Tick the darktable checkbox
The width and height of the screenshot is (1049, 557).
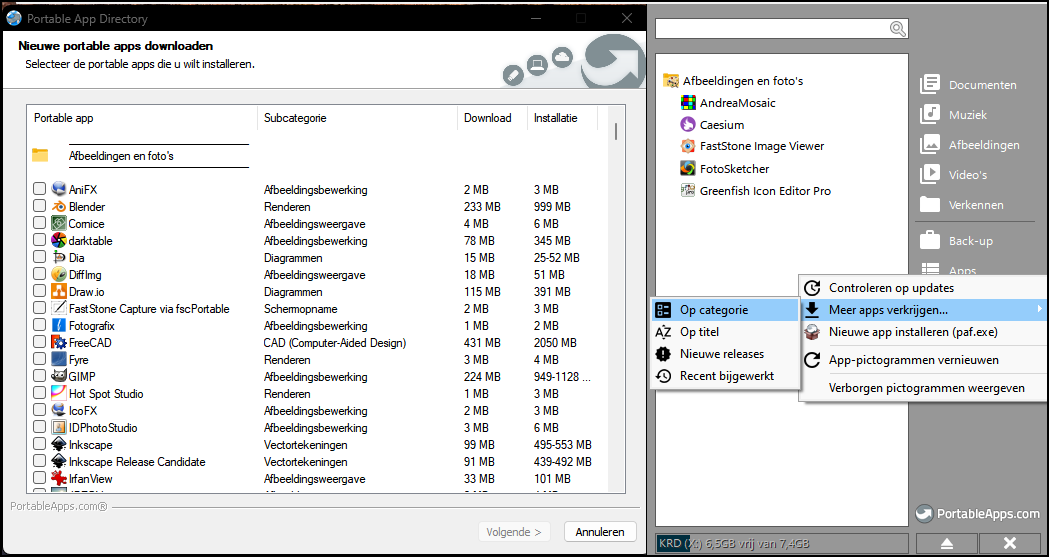(x=39, y=241)
